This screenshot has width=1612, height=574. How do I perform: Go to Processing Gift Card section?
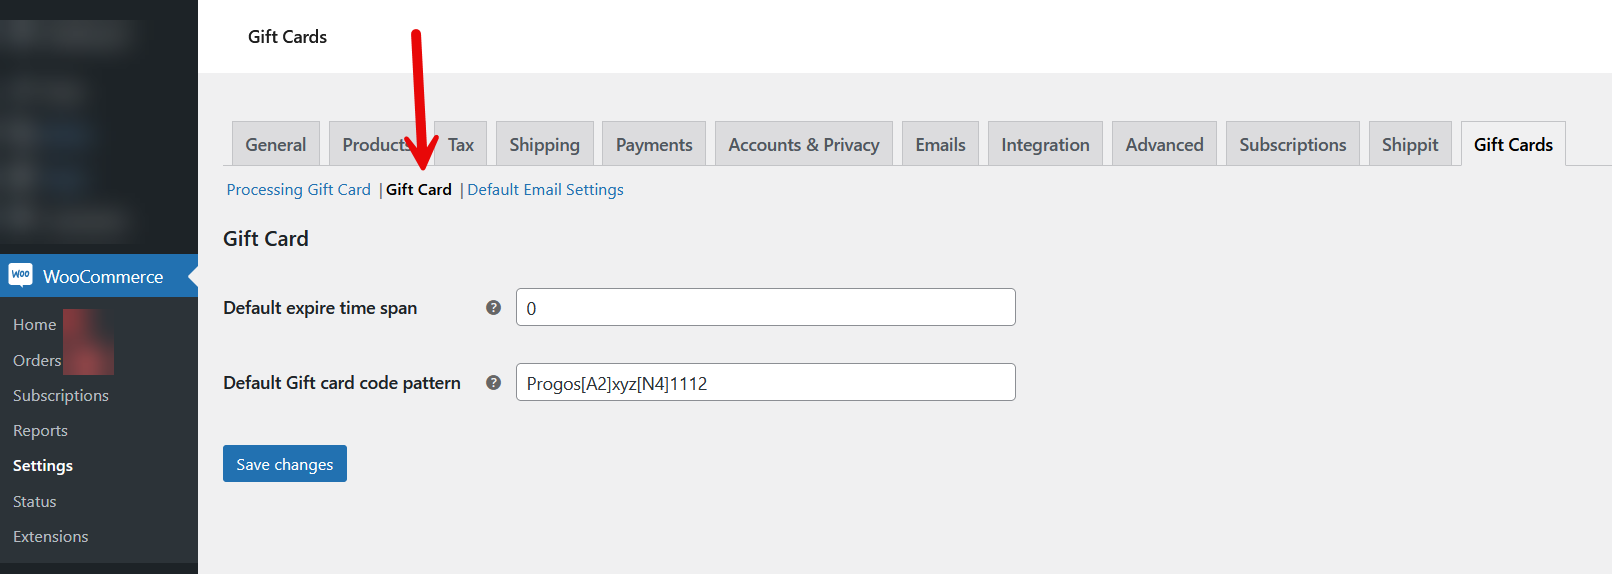click(299, 190)
